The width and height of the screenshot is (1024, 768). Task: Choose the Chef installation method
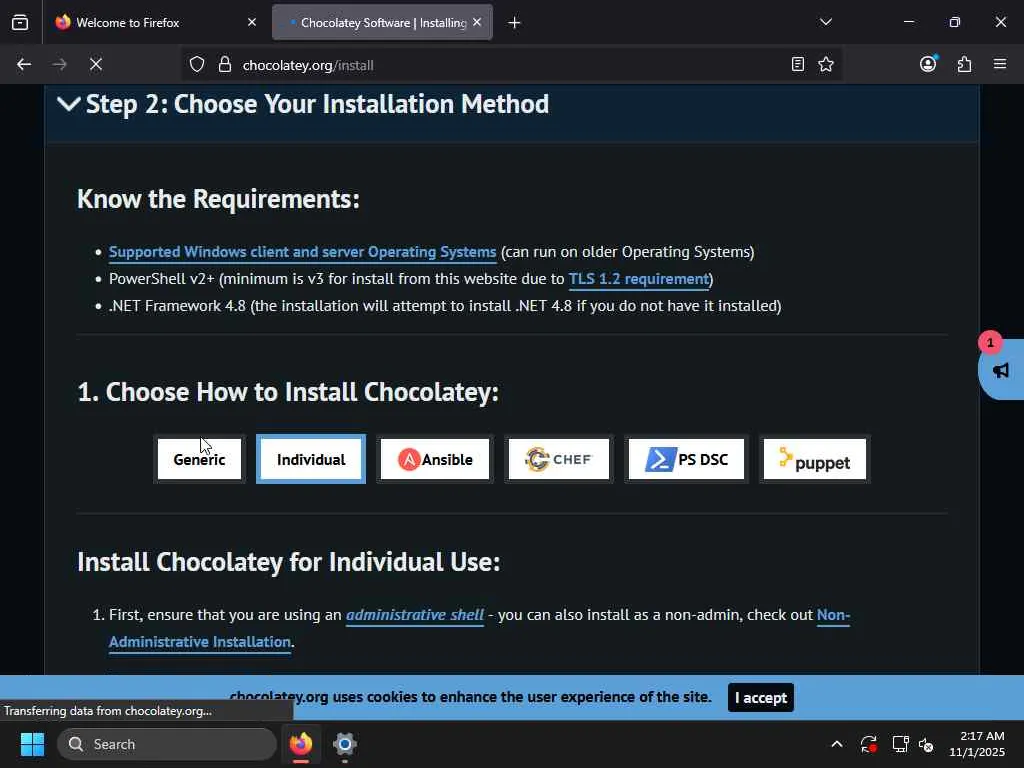coord(559,459)
